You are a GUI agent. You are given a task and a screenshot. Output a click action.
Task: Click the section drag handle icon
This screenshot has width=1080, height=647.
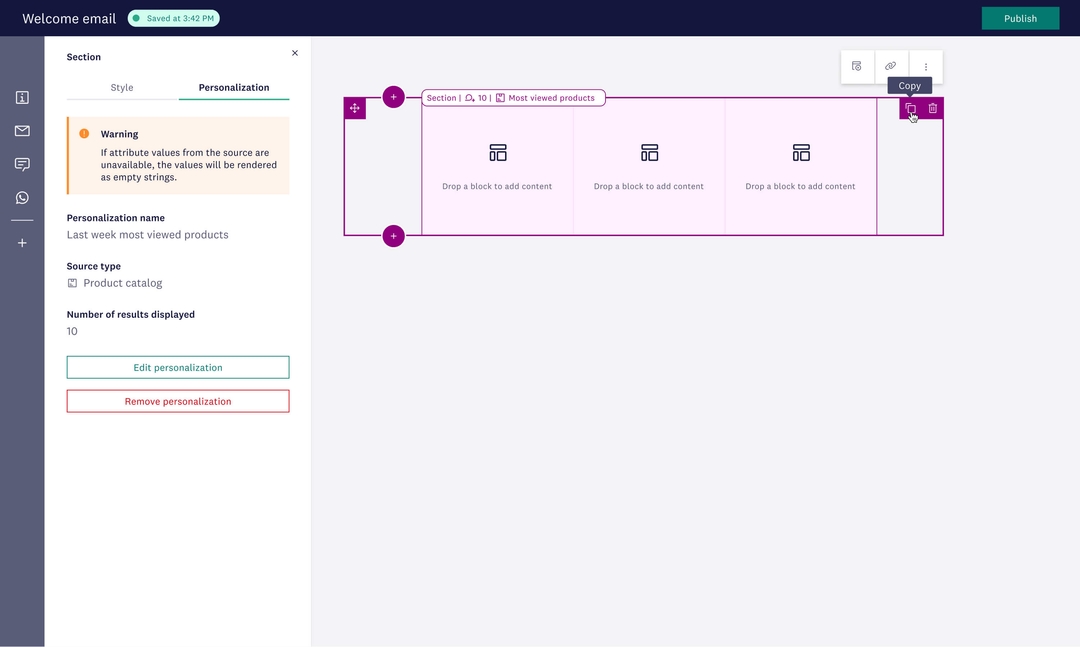click(x=355, y=107)
